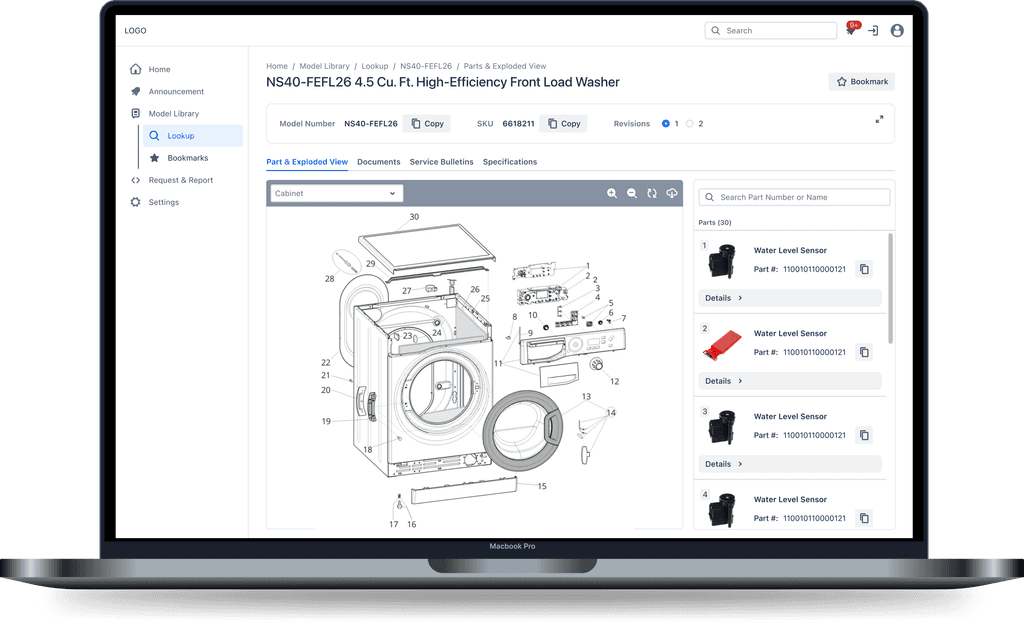Open the Cabinet section dropdown
Image resolution: width=1024 pixels, height=625 pixels.
click(337, 193)
